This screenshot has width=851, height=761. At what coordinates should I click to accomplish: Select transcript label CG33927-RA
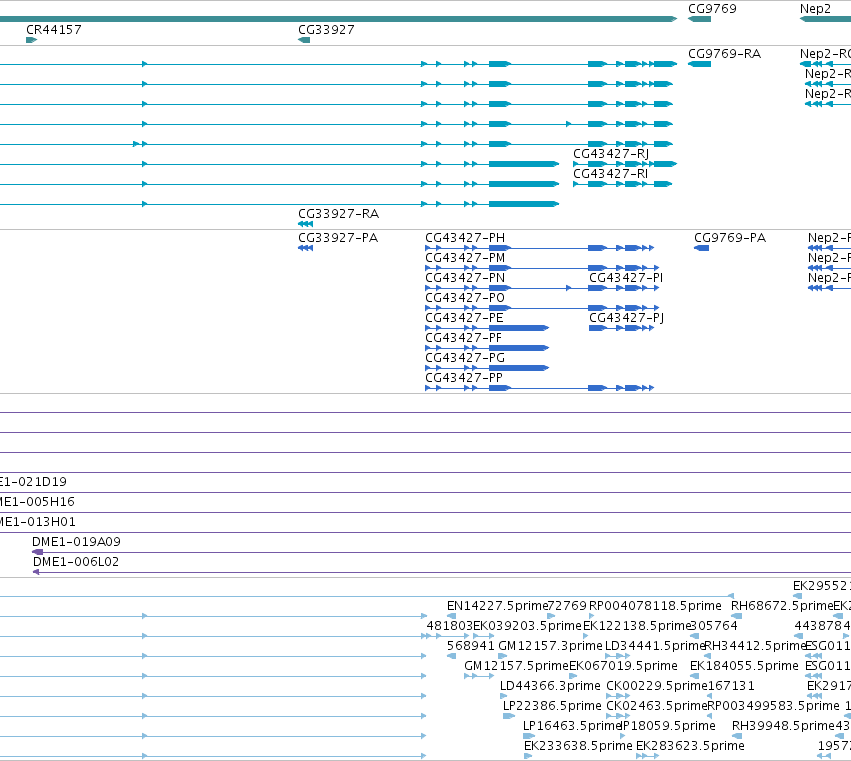(339, 214)
